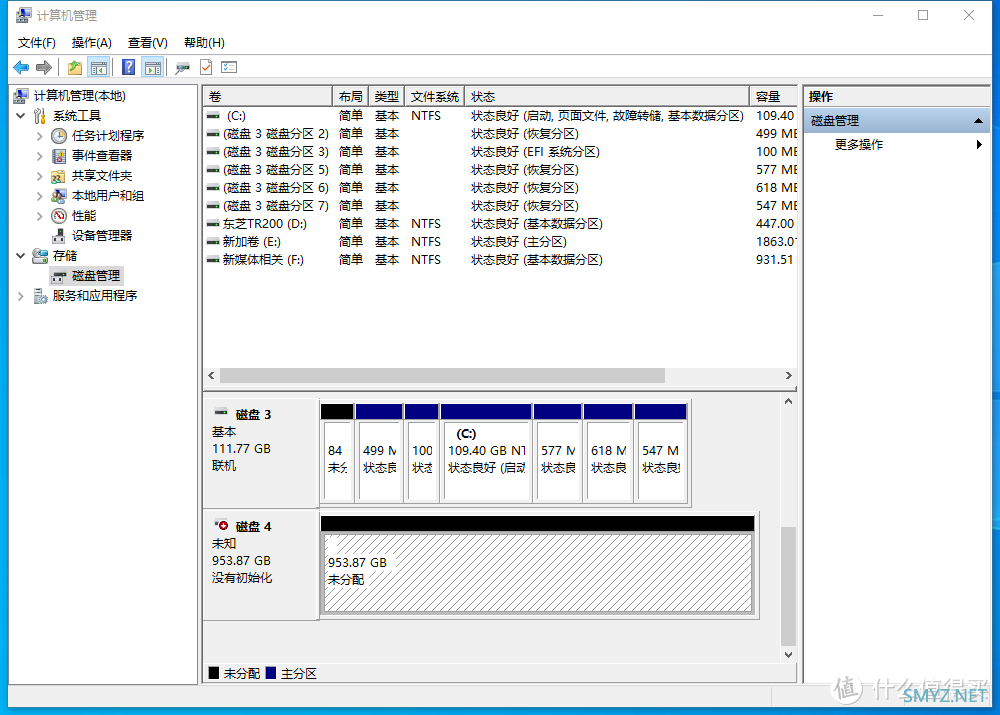This screenshot has height=715, width=1000.
Task: Select Local Users and Groups (本地用户和组)
Action: point(108,196)
